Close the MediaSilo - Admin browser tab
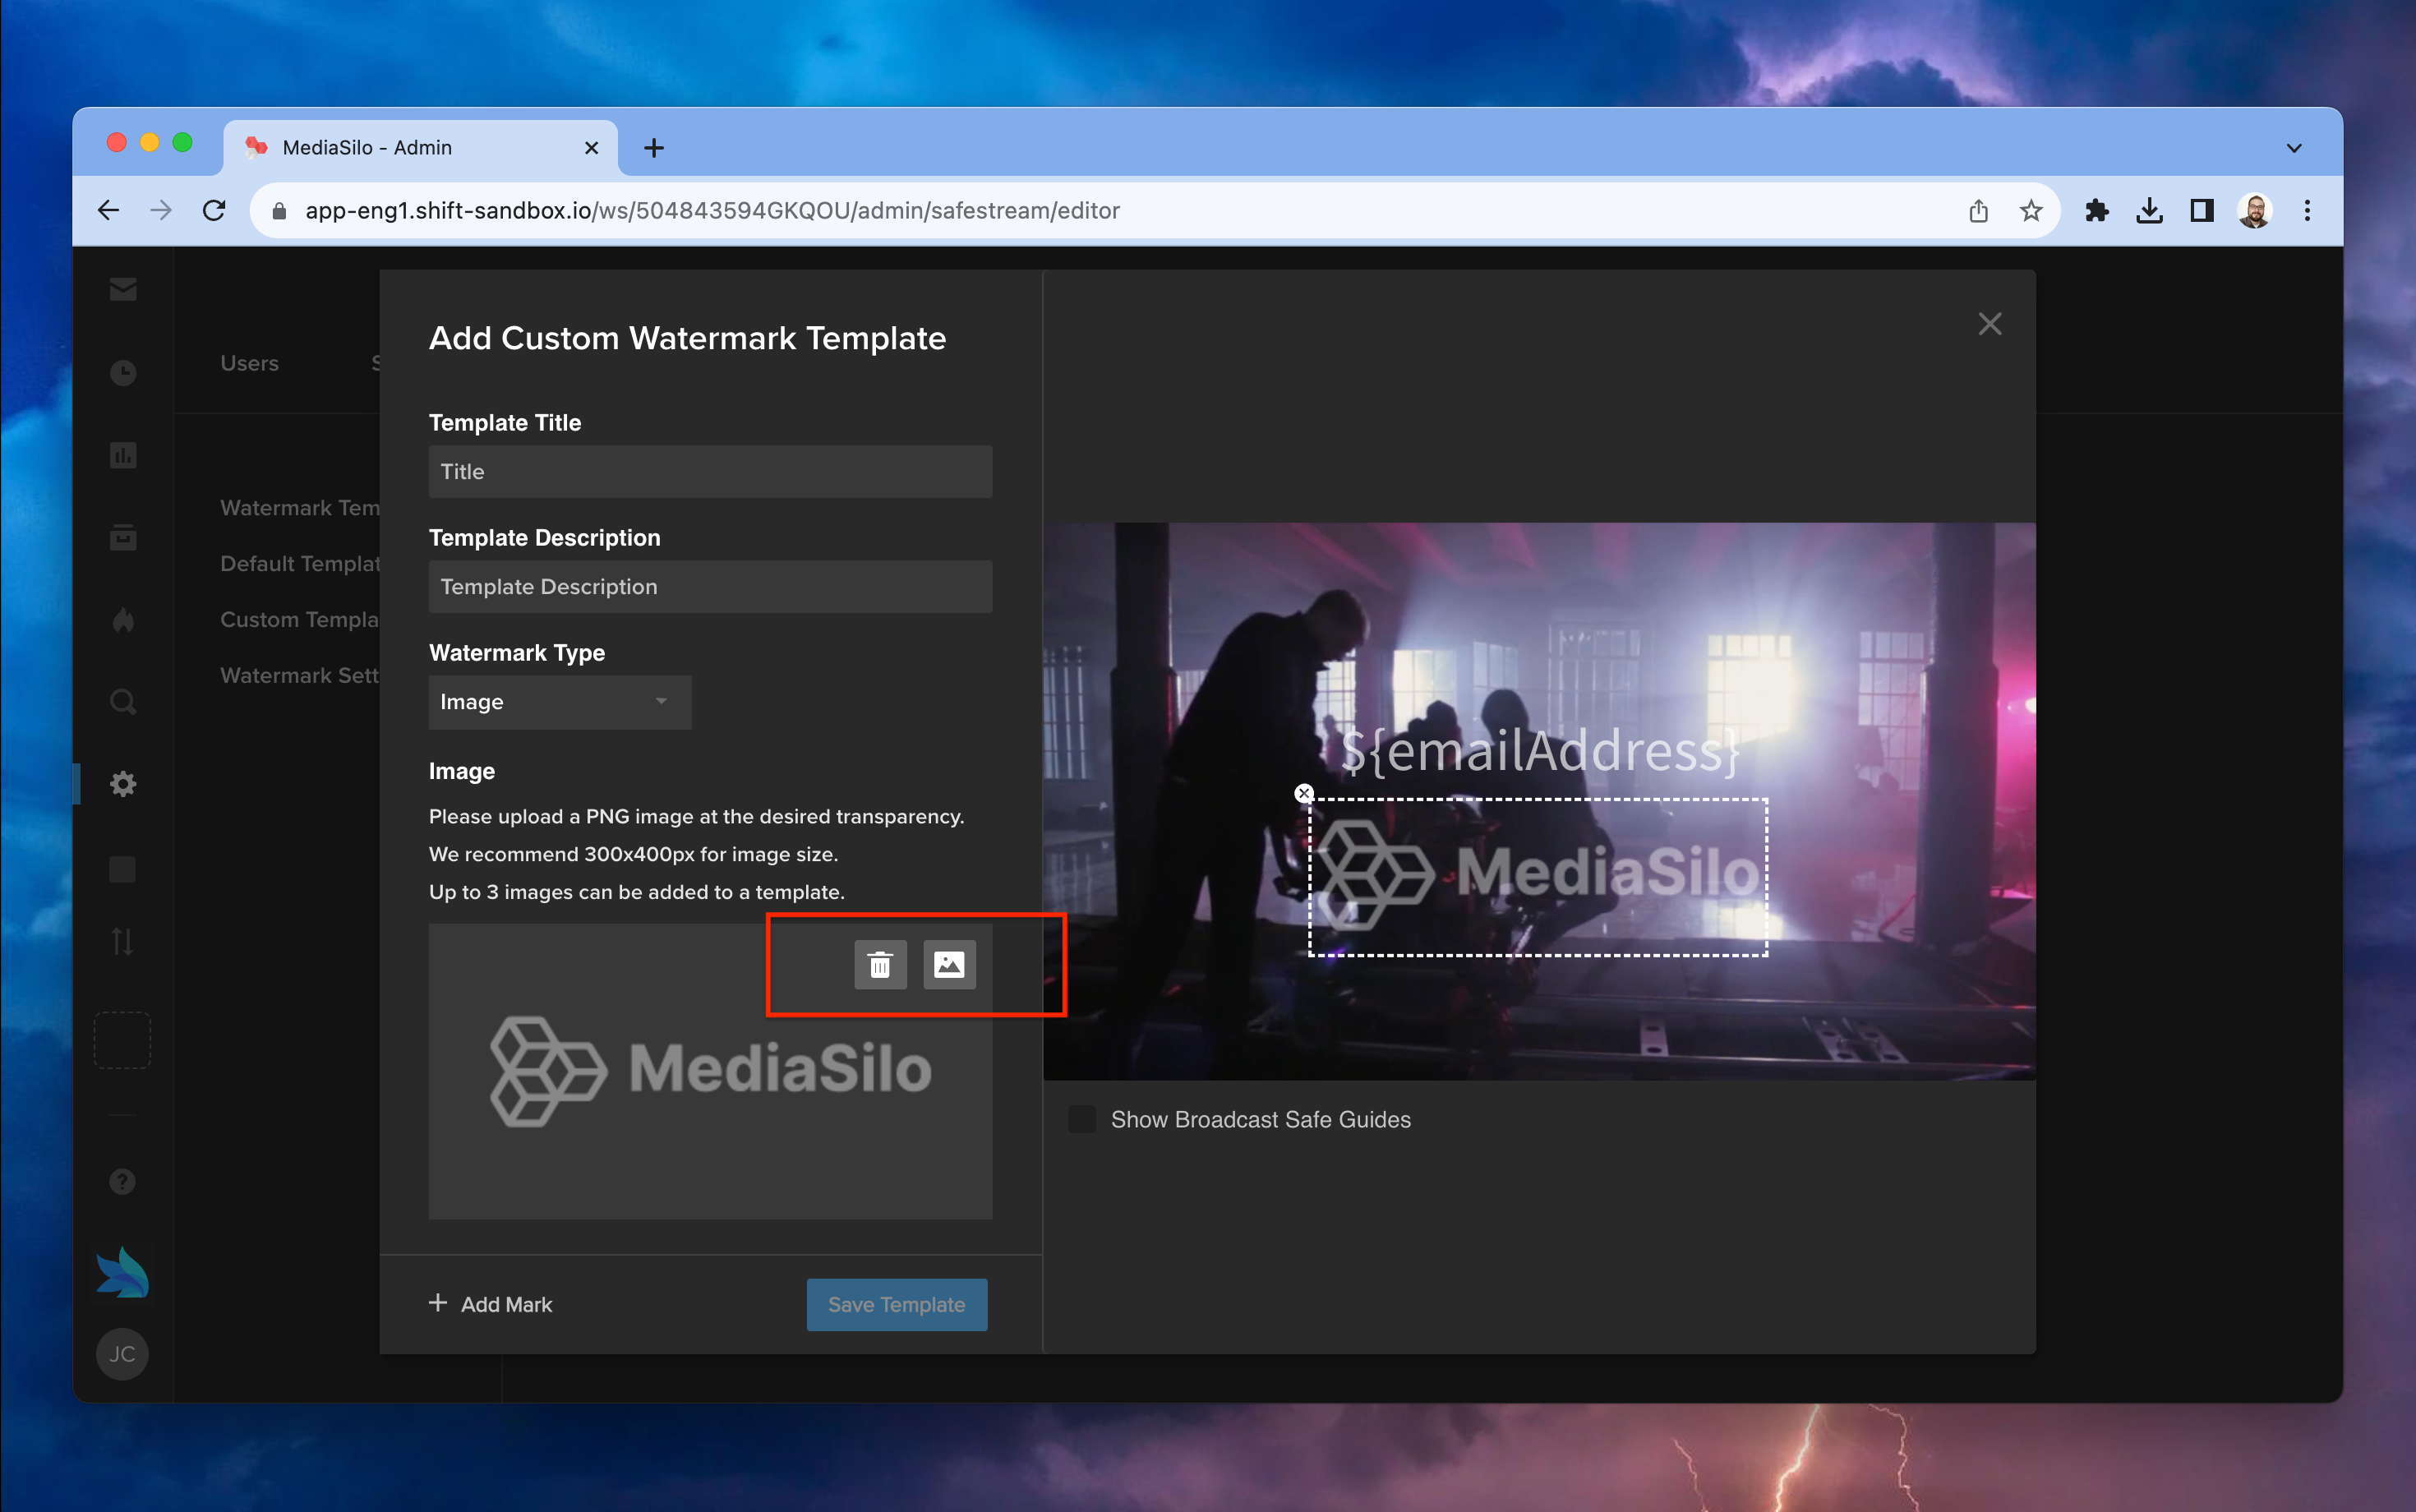The height and width of the screenshot is (1512, 2416). pos(591,148)
